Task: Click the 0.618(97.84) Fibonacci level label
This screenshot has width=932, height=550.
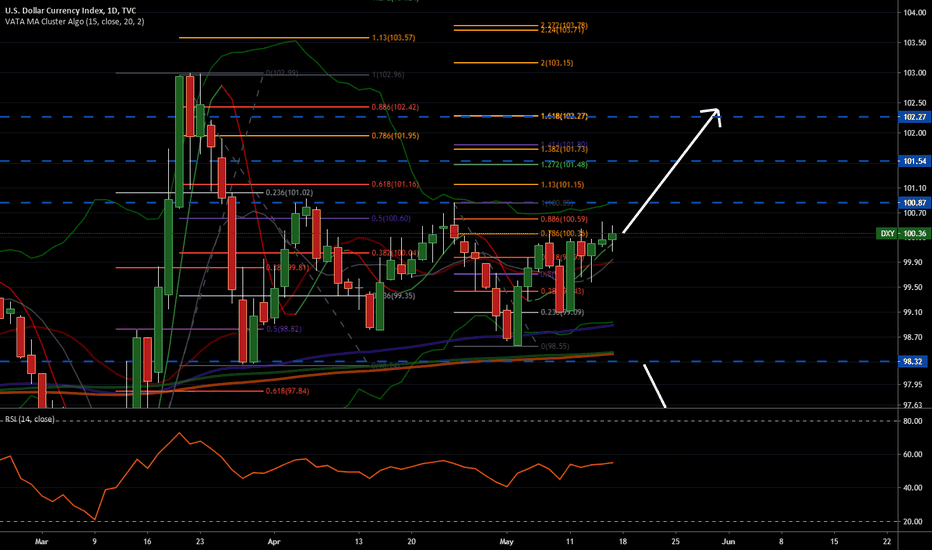Action: point(287,391)
